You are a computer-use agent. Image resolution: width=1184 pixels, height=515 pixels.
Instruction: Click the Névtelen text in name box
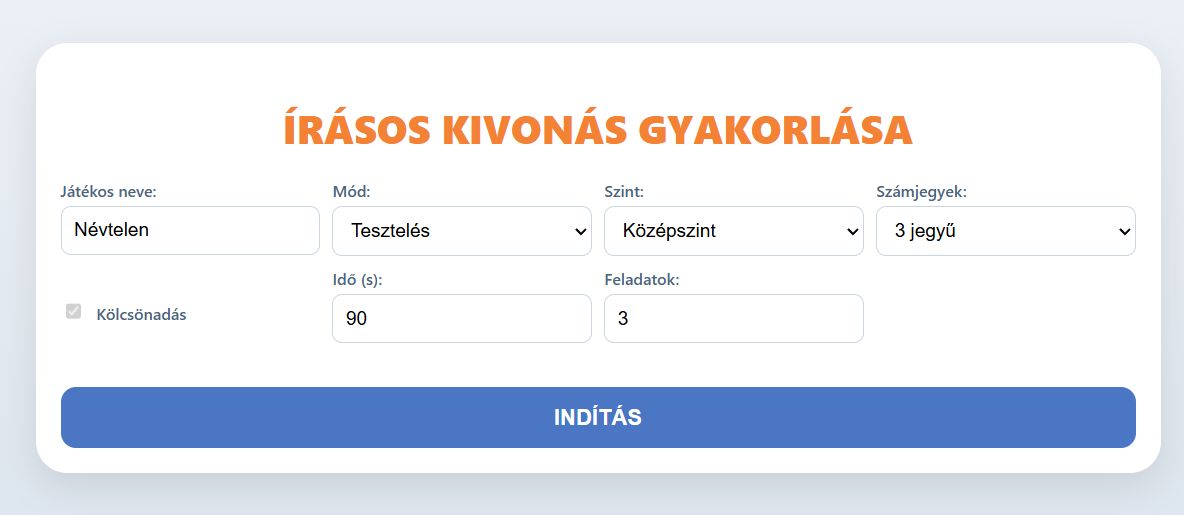pyautogui.click(x=111, y=231)
